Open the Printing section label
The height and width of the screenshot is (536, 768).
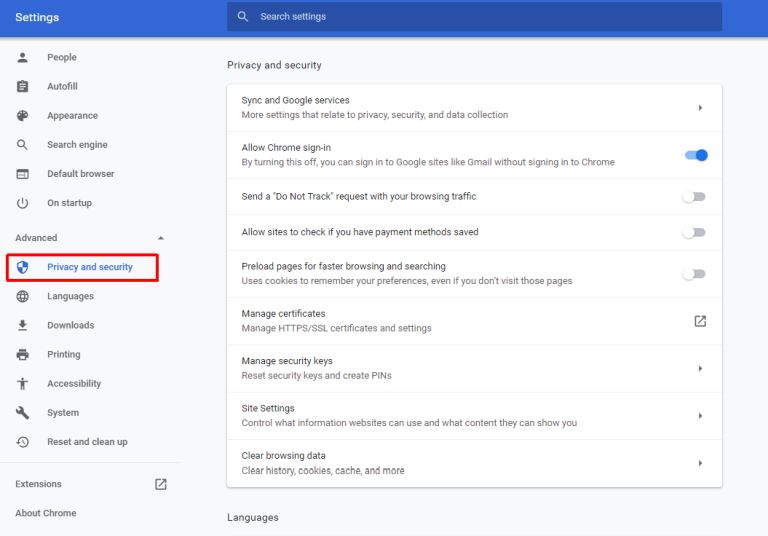pos(64,354)
